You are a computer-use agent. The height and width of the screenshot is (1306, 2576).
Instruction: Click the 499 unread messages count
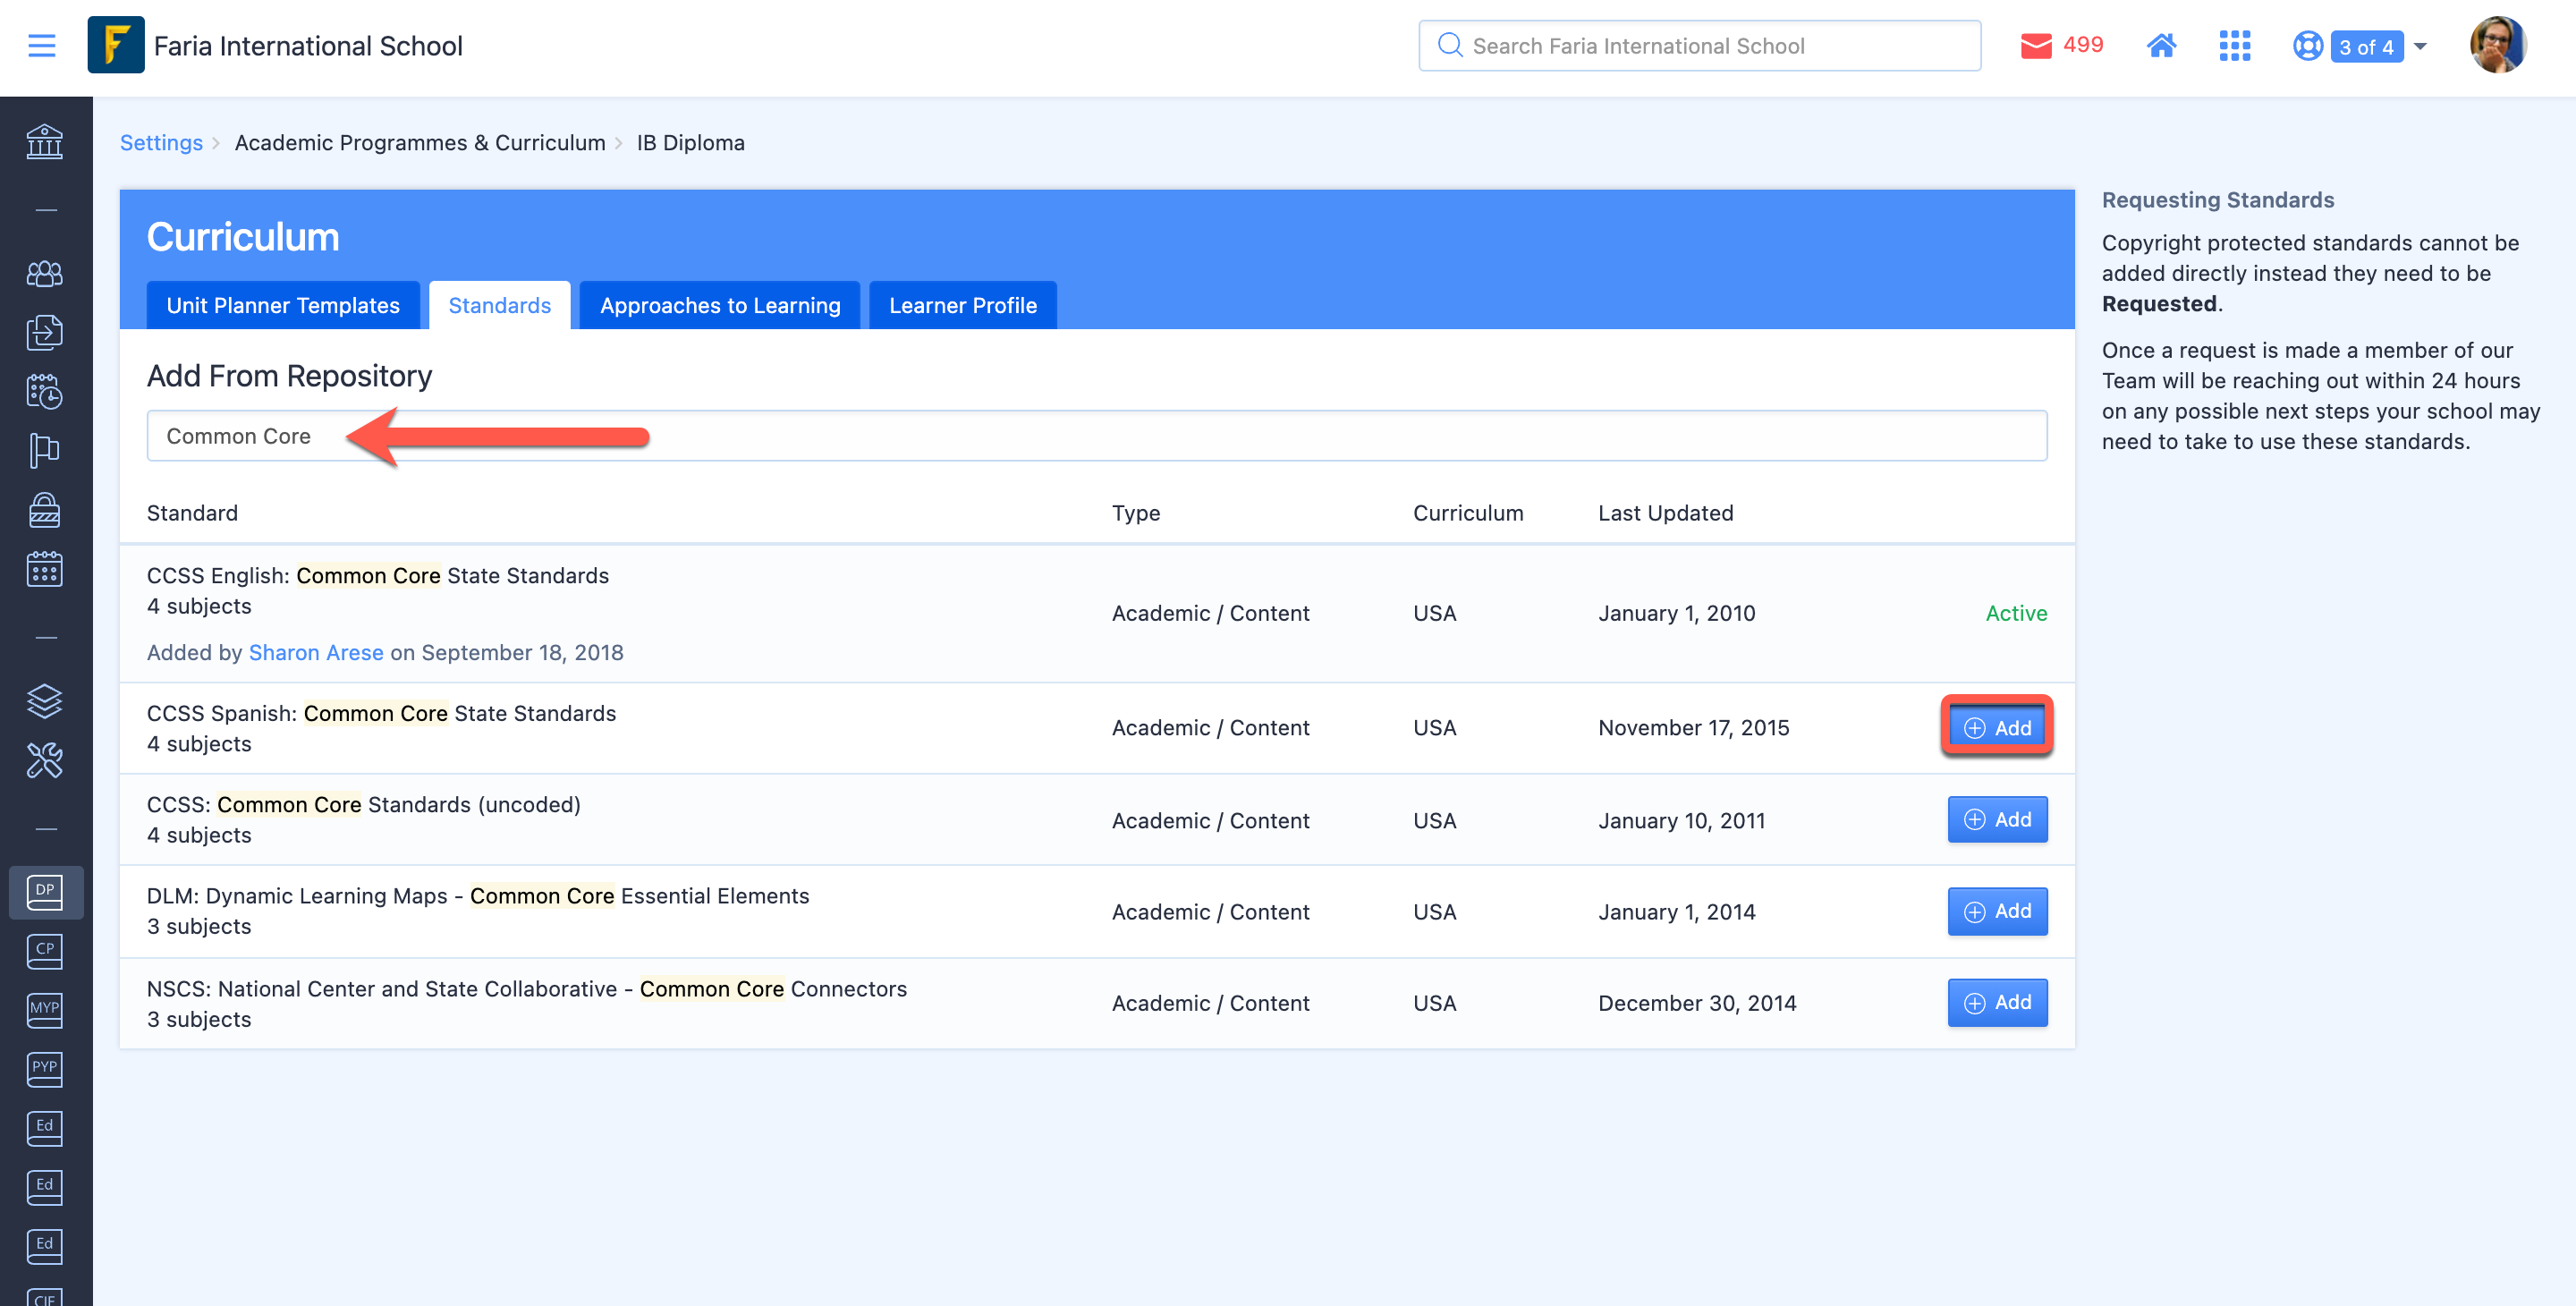point(2083,45)
